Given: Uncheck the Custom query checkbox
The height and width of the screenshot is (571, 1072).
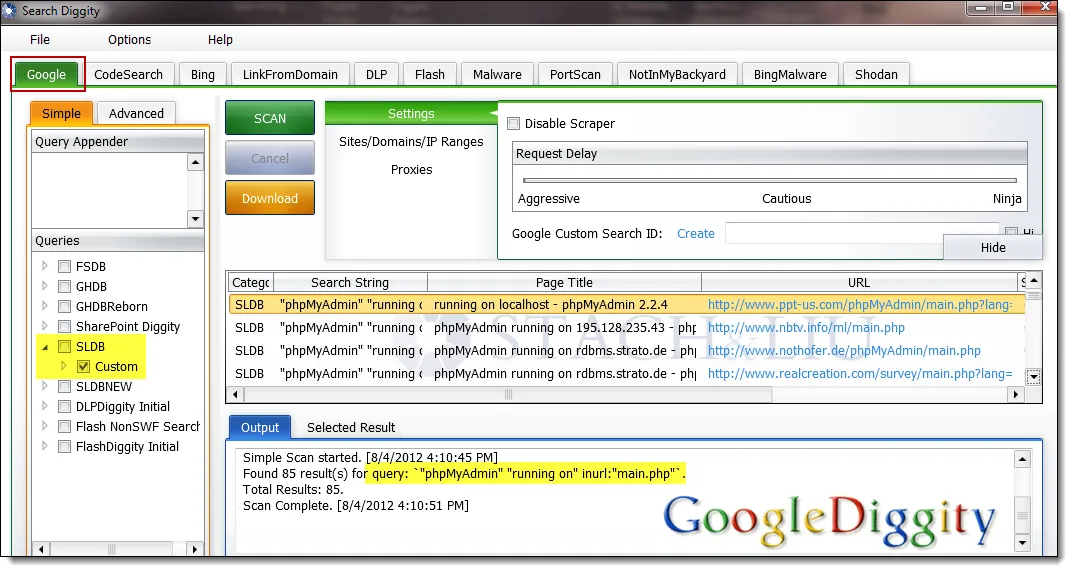Looking at the screenshot, I should (83, 367).
